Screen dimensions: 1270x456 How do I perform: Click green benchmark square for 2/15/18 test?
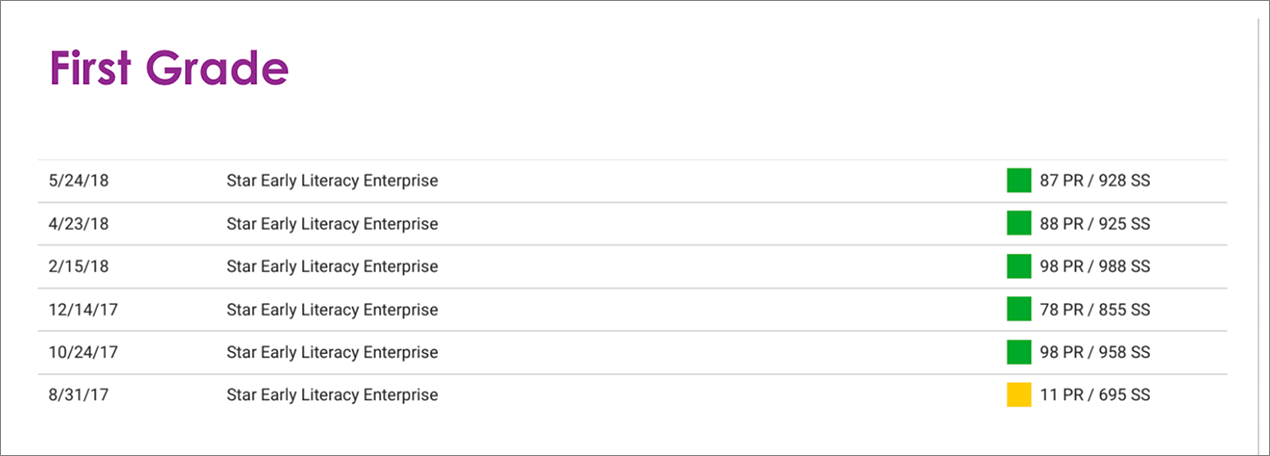coord(1018,267)
